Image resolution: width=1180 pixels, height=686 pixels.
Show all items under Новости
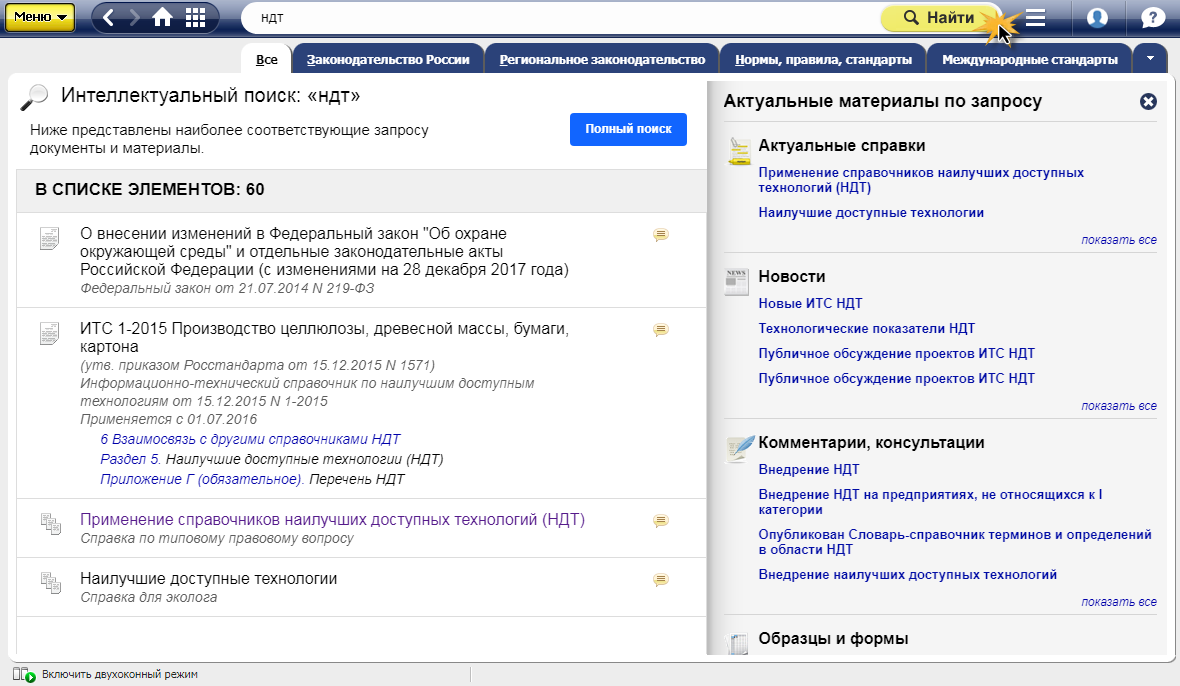click(x=1118, y=406)
